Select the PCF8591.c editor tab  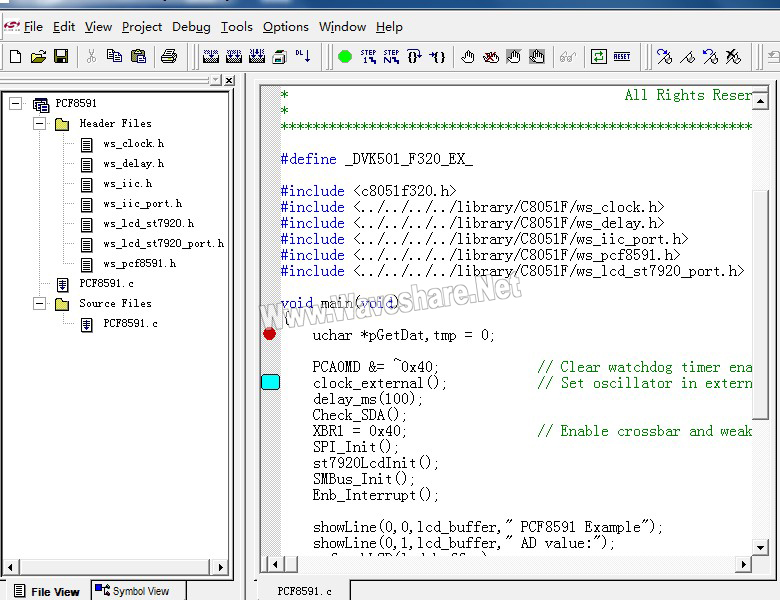pos(304,591)
